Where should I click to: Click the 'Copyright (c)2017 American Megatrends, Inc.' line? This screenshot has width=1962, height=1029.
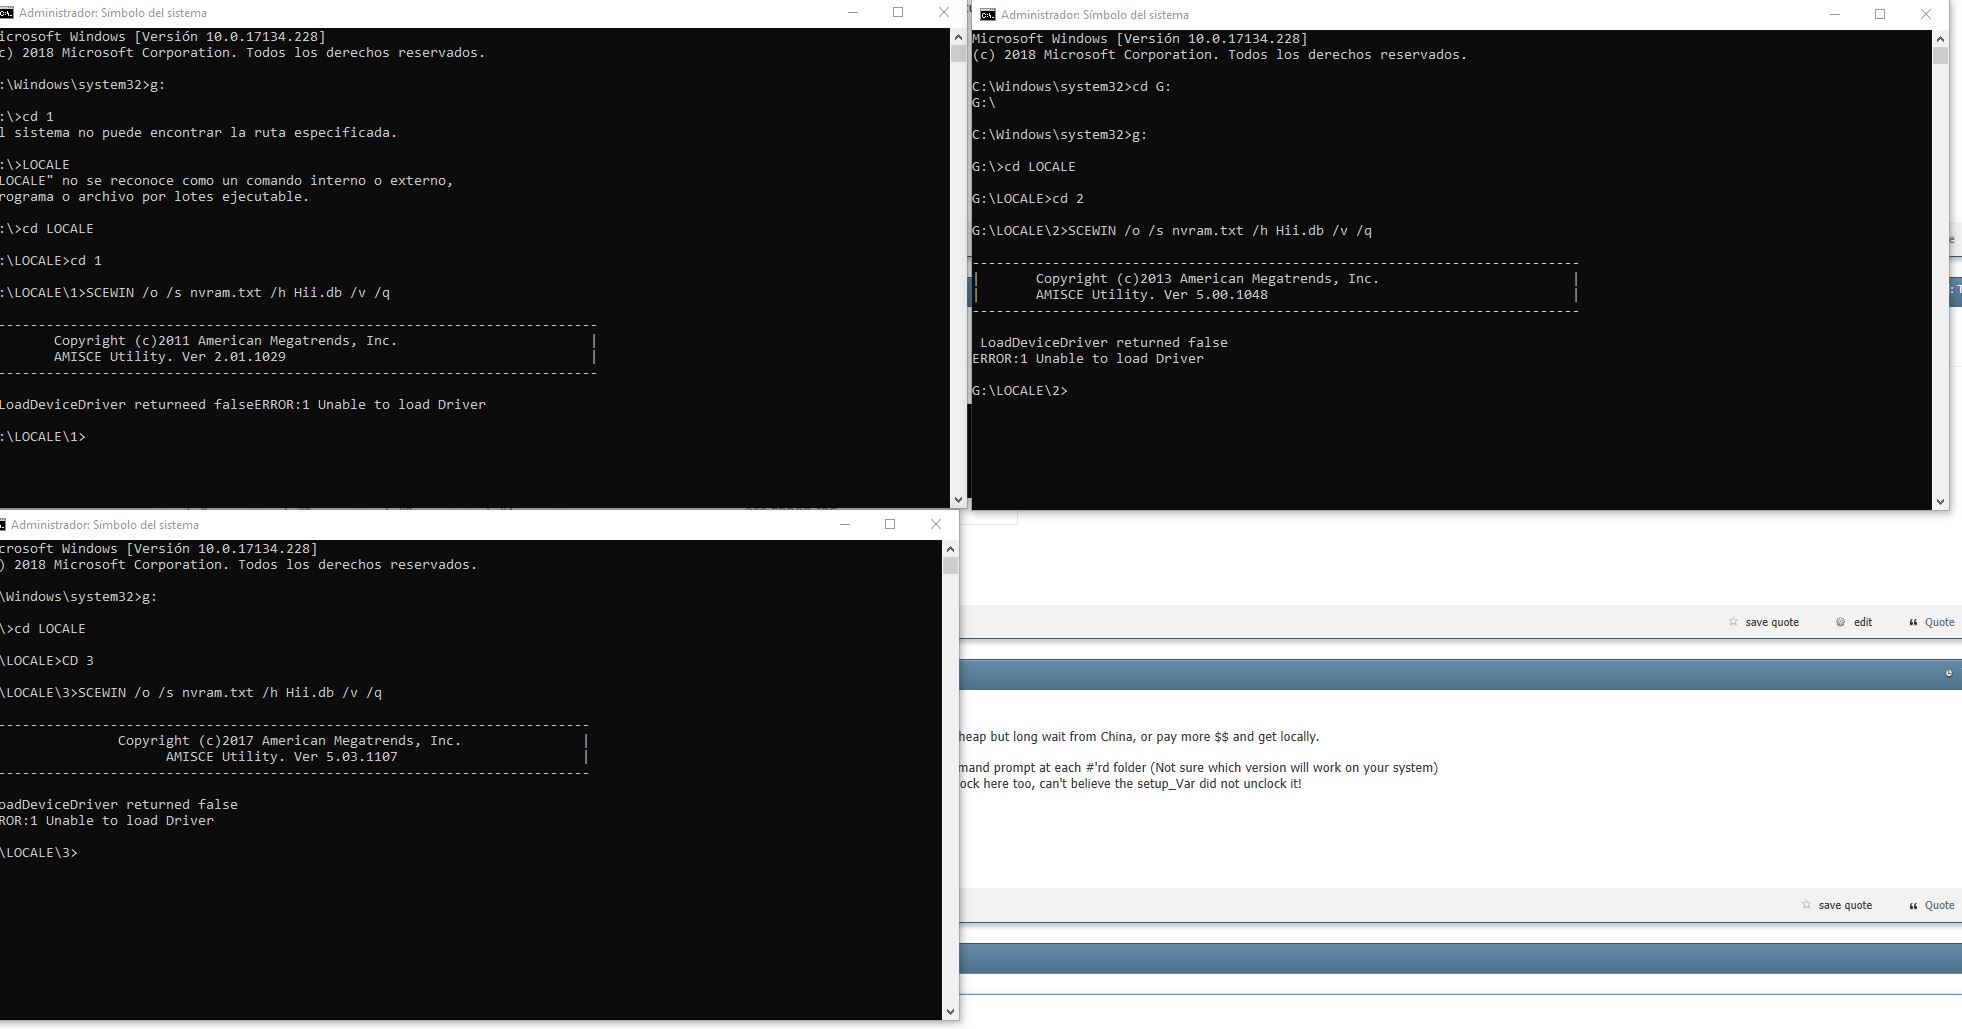pos(290,741)
